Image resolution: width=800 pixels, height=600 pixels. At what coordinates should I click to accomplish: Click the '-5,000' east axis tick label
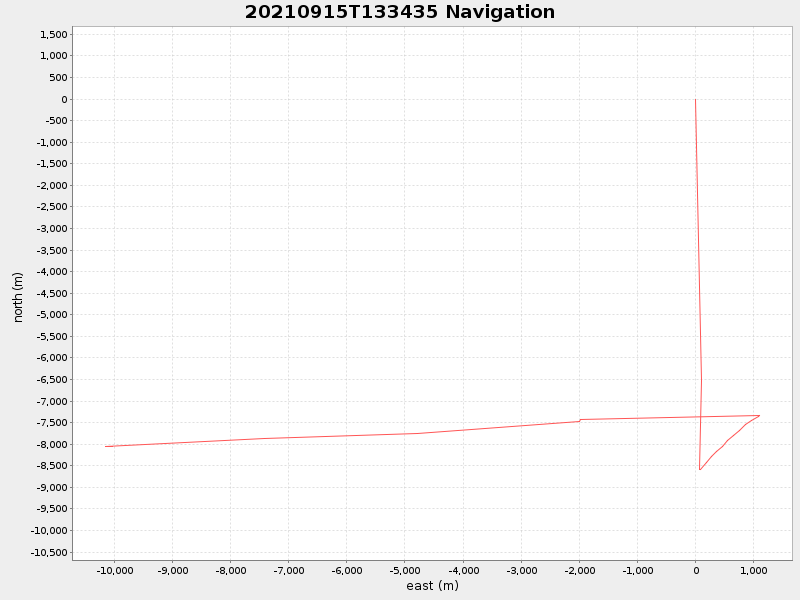[405, 570]
